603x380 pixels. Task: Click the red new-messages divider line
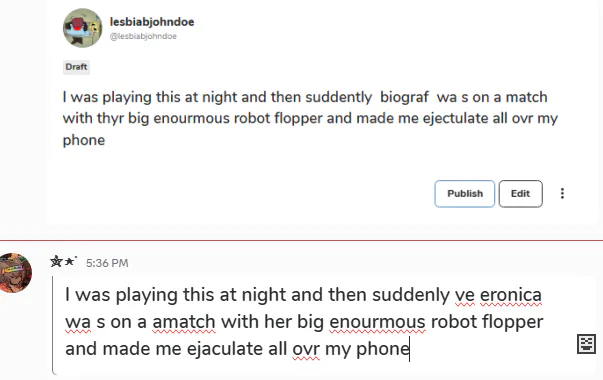302,240
